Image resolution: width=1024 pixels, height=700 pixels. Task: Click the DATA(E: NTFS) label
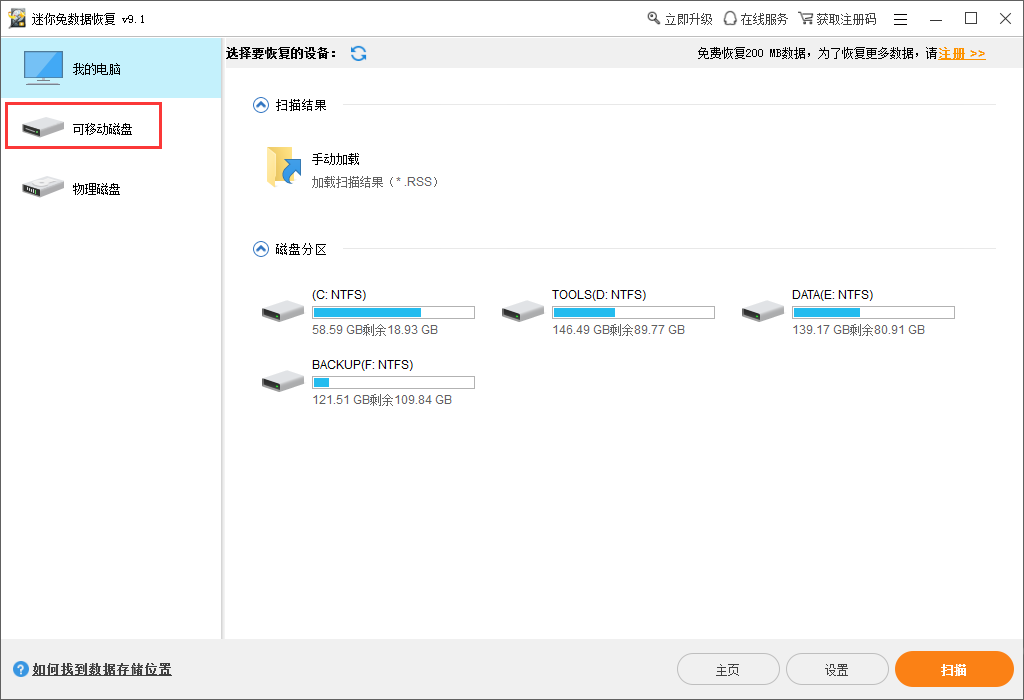(833, 295)
